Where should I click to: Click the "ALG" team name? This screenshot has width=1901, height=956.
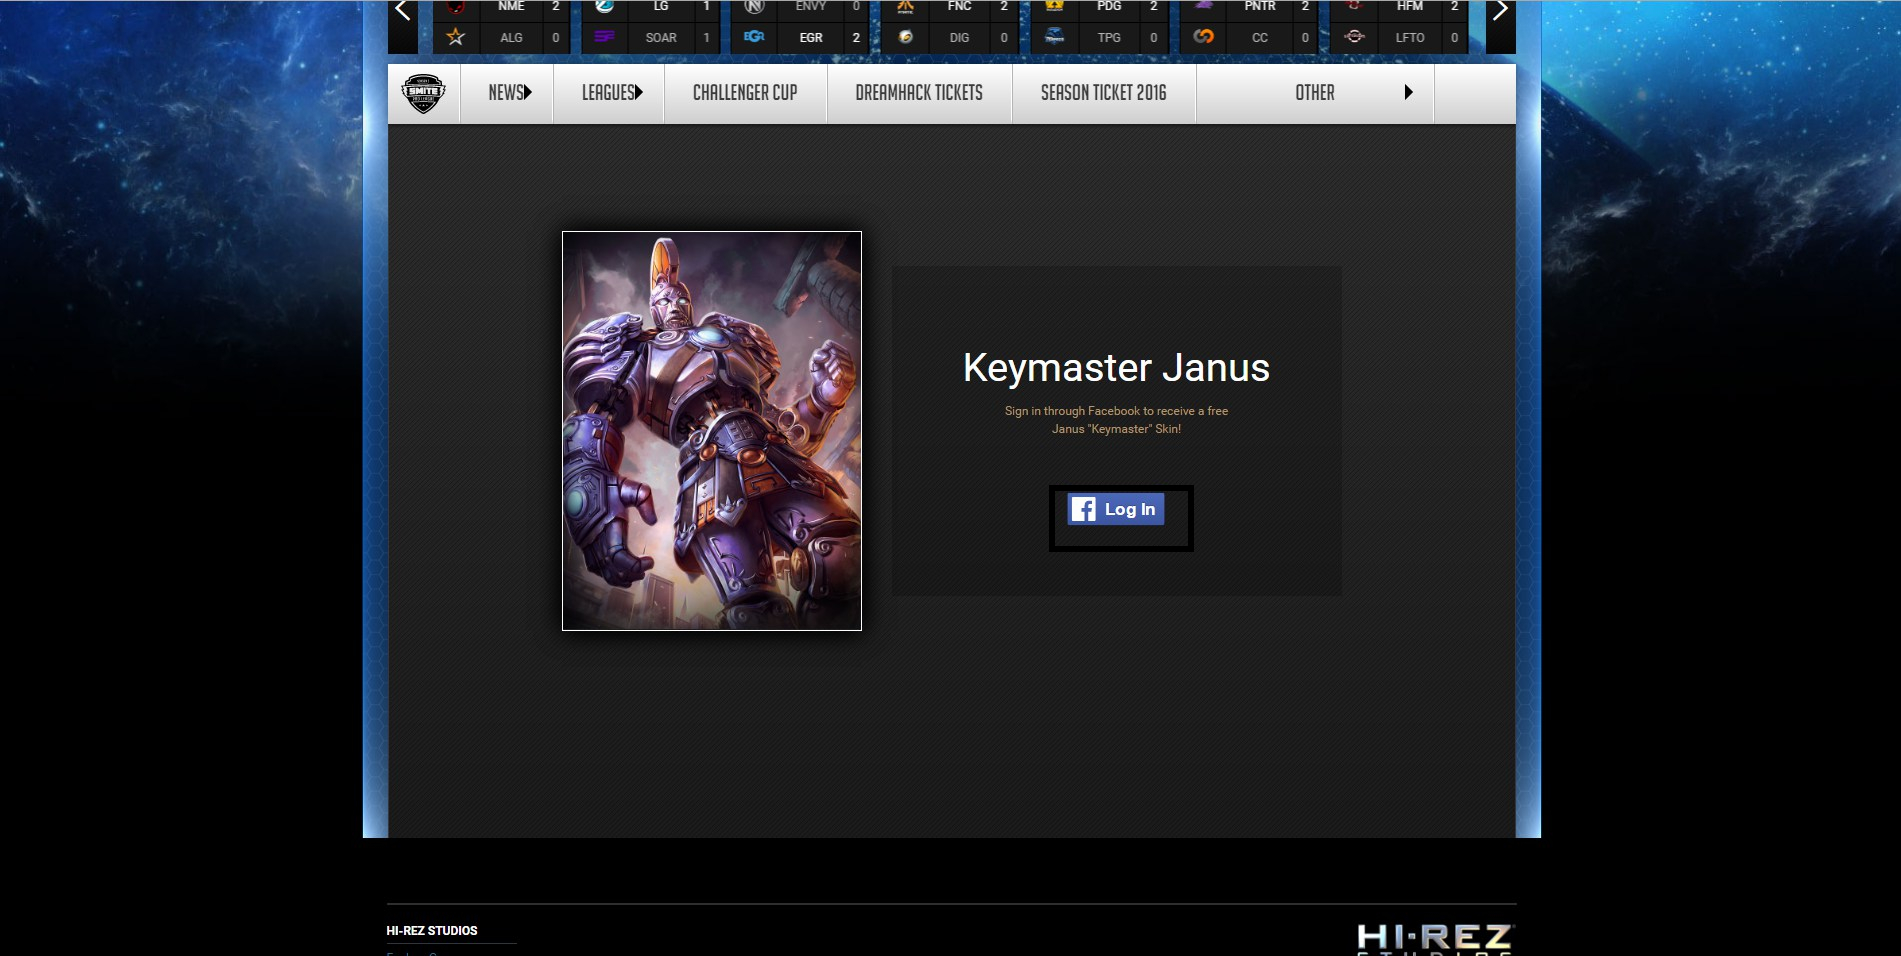pyautogui.click(x=511, y=38)
